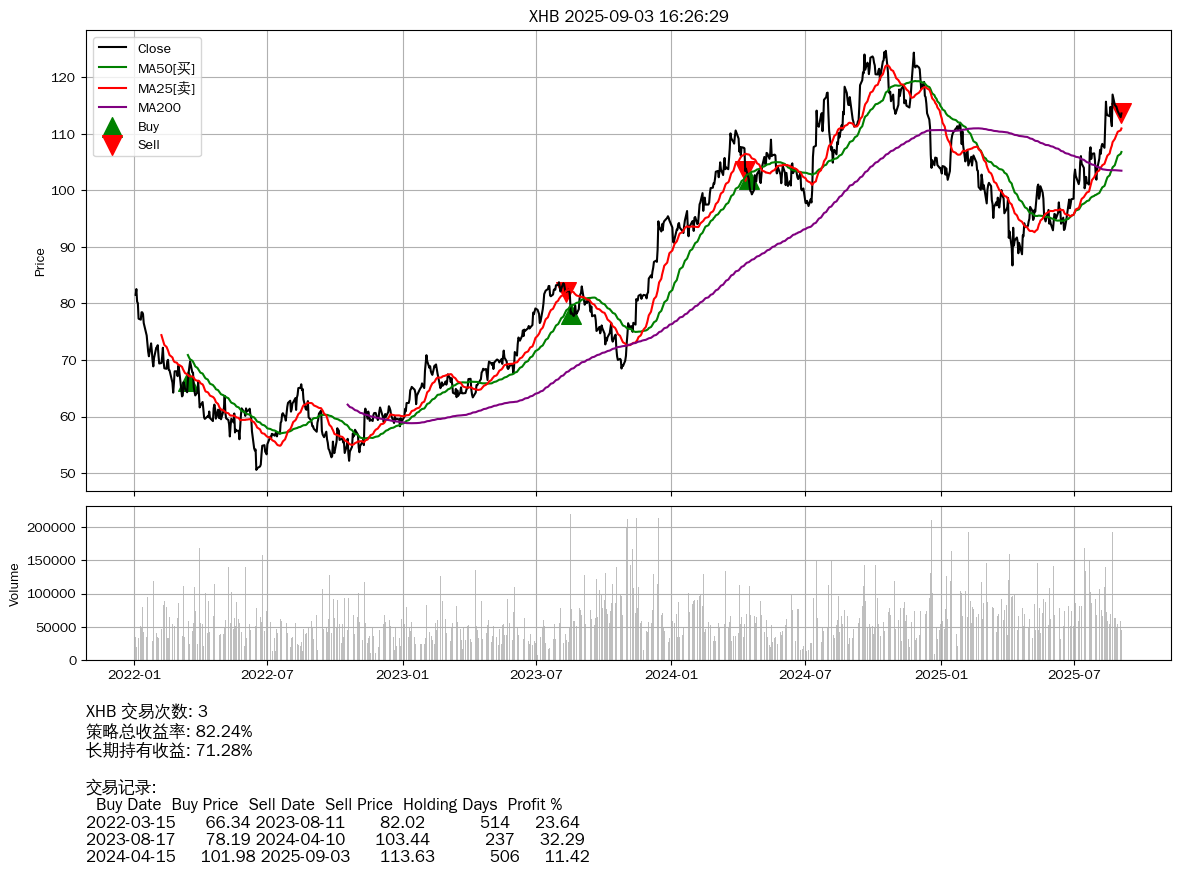Click the MA25 red line sample in the legend
The width and height of the screenshot is (1181, 875).
coord(112,88)
